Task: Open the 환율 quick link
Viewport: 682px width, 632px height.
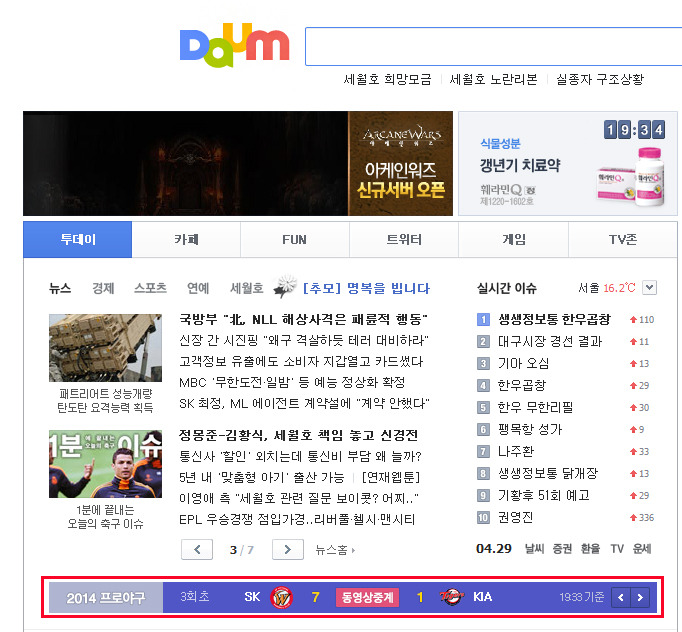Action: tap(590, 549)
